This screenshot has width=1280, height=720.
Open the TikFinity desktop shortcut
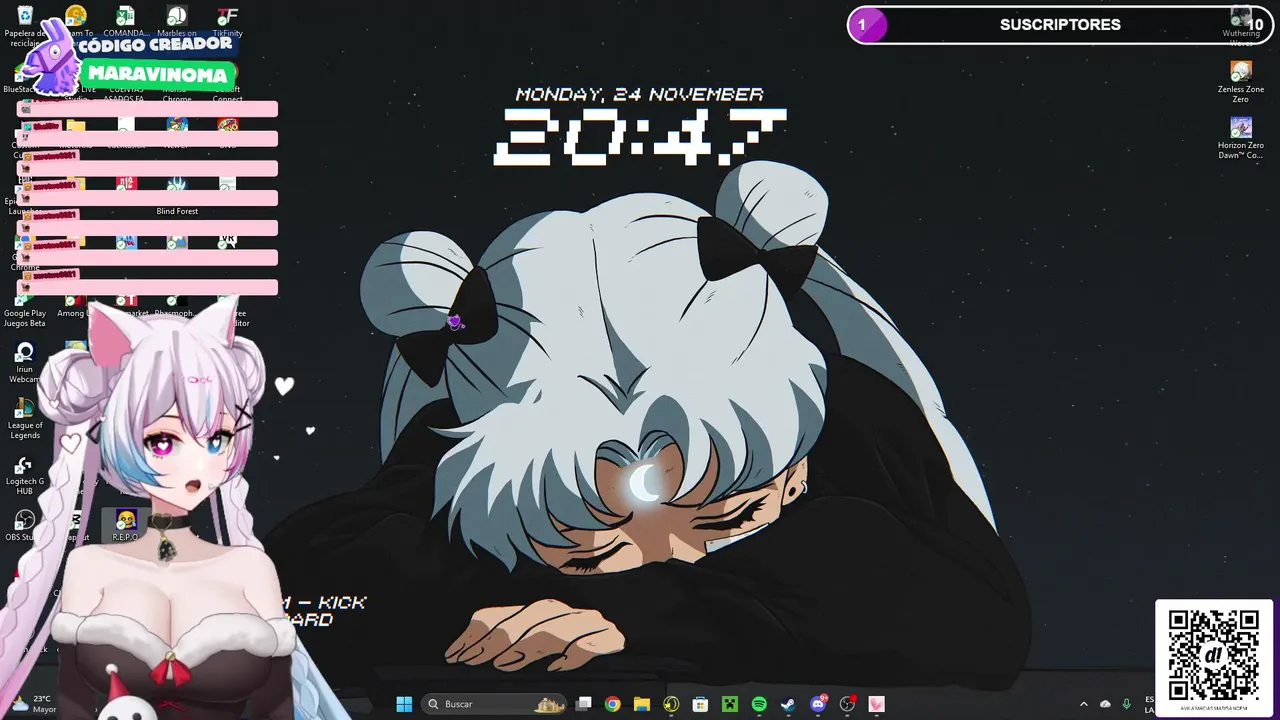227,17
